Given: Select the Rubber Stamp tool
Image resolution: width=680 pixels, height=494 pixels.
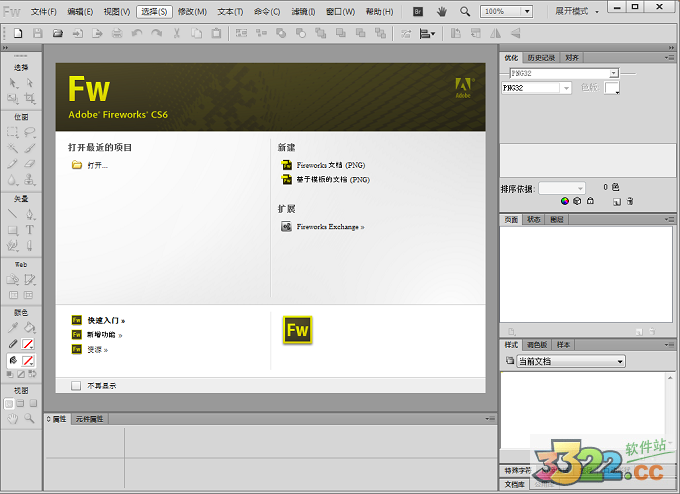Looking at the screenshot, I should click(29, 180).
